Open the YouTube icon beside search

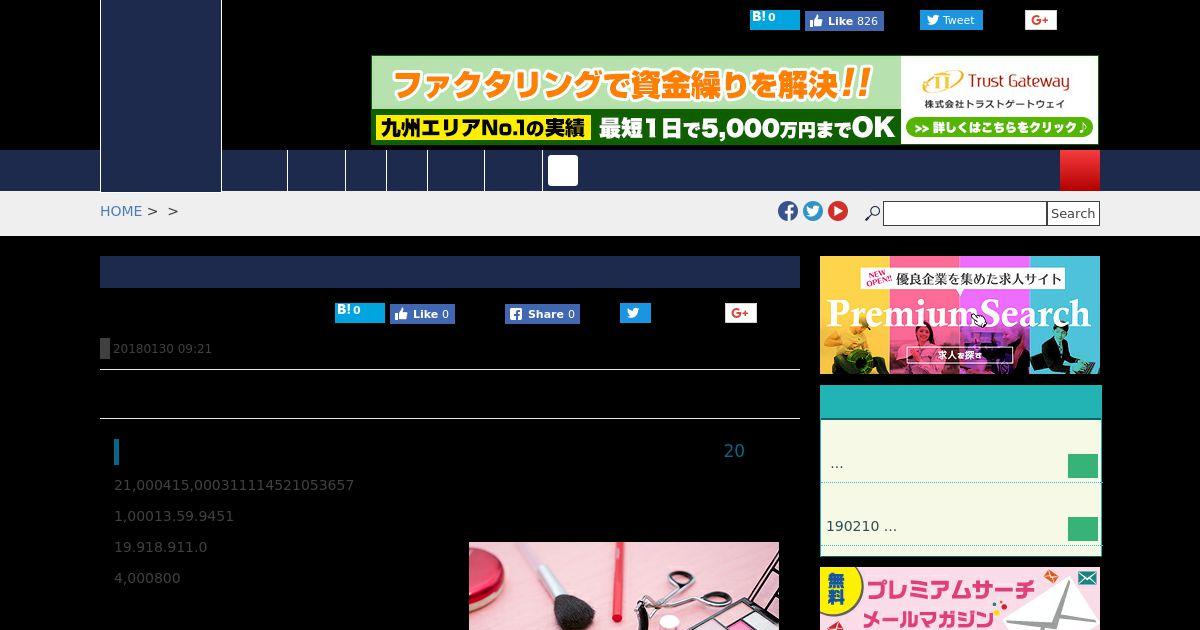point(838,211)
